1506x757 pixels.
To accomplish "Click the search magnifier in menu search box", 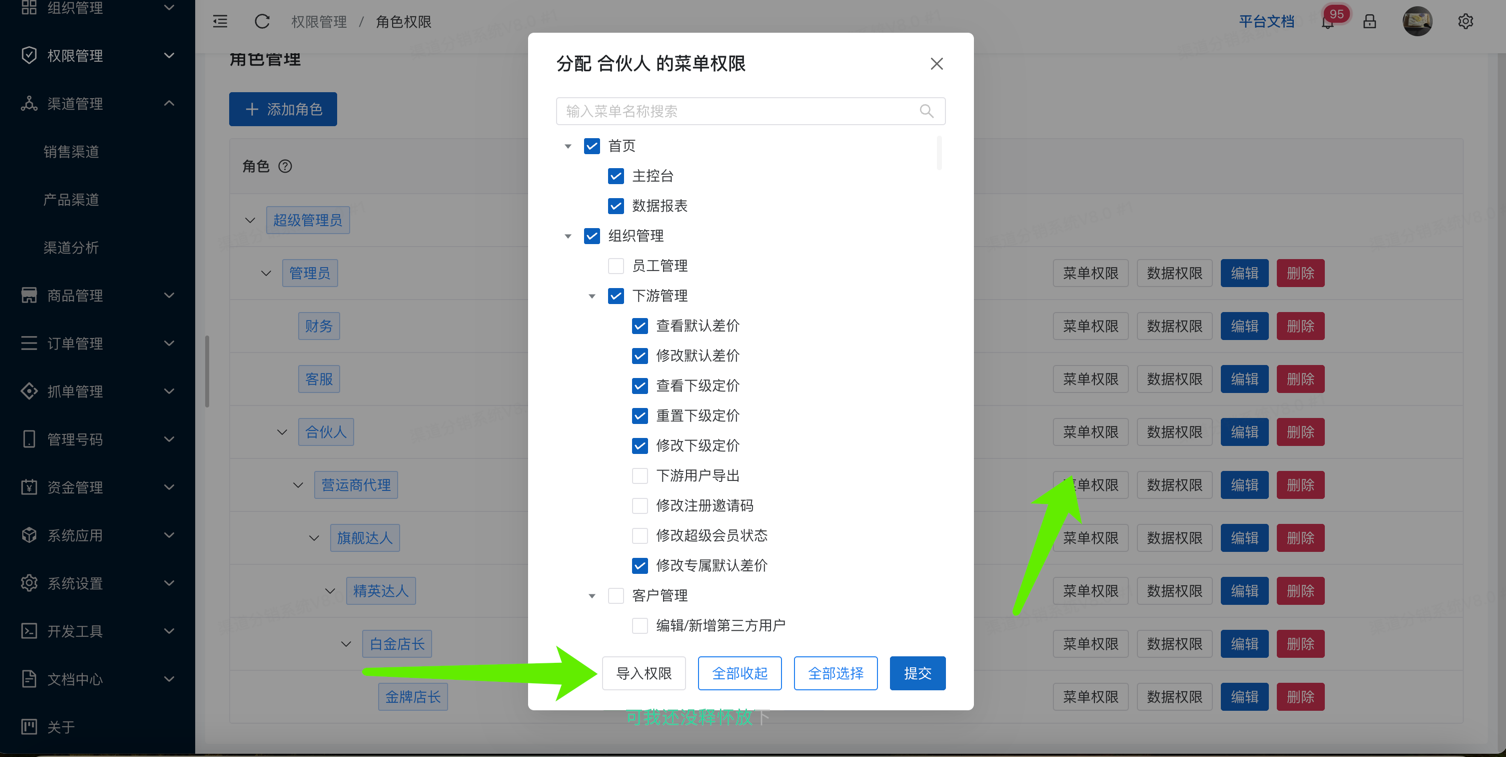I will [x=926, y=111].
